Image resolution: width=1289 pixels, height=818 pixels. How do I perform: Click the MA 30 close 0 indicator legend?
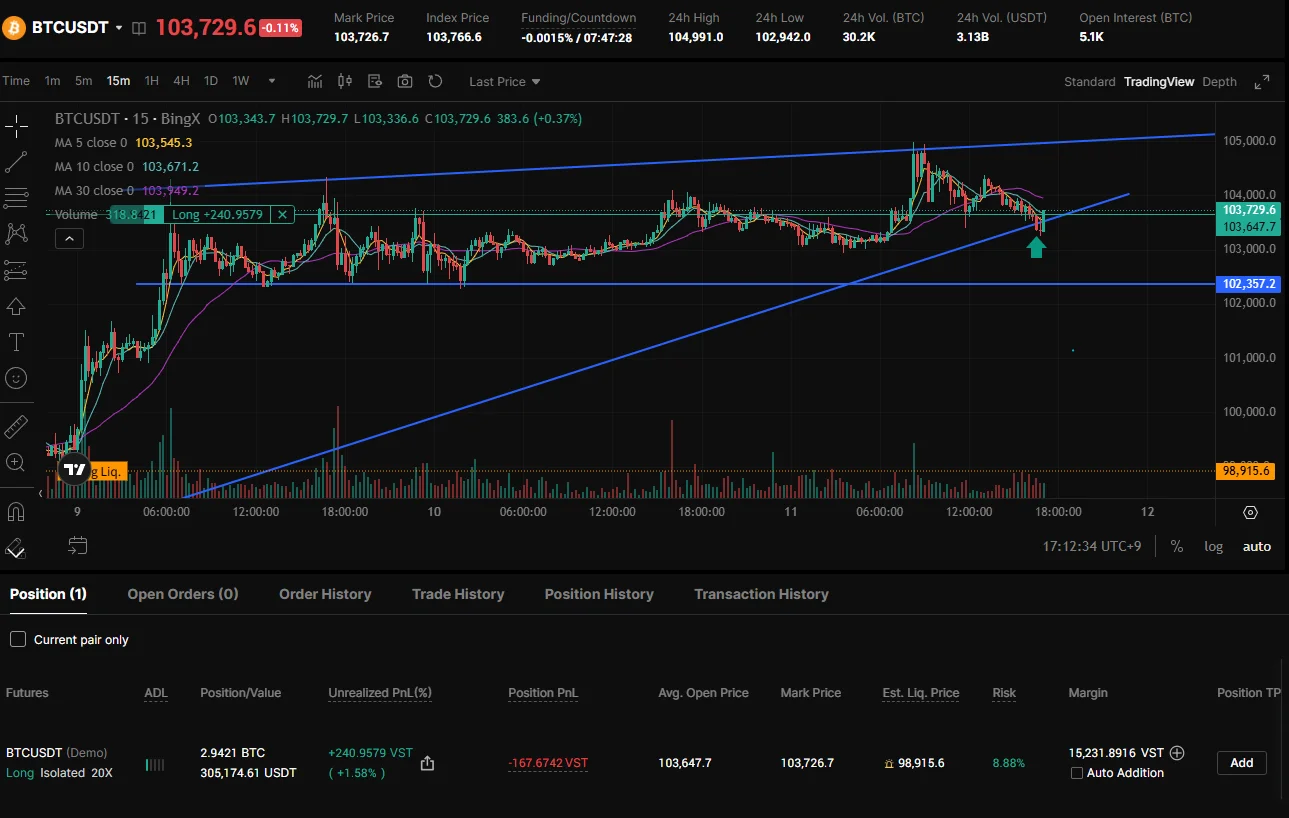[x=127, y=191]
